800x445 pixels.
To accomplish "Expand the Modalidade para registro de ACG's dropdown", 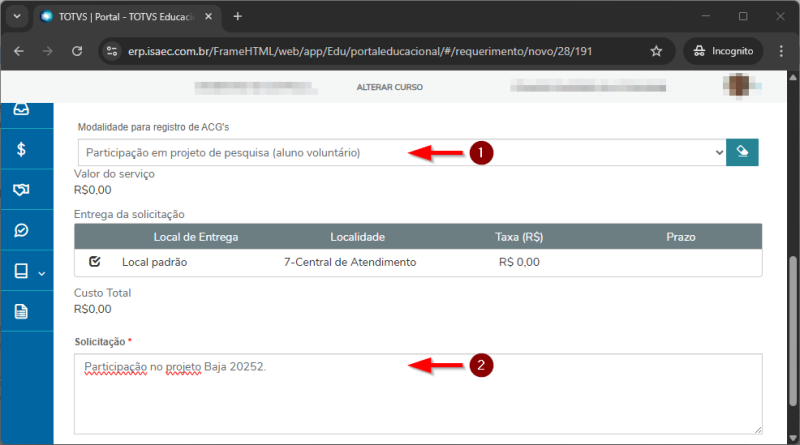I will pos(402,152).
